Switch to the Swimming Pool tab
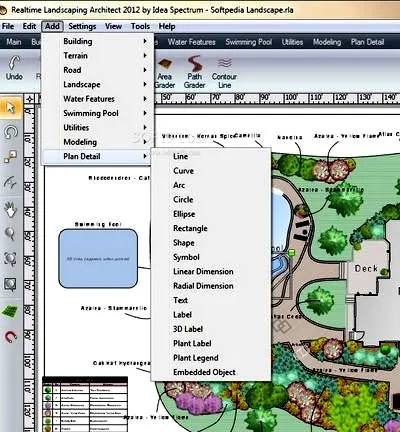This screenshot has height=432, width=400. (249, 42)
